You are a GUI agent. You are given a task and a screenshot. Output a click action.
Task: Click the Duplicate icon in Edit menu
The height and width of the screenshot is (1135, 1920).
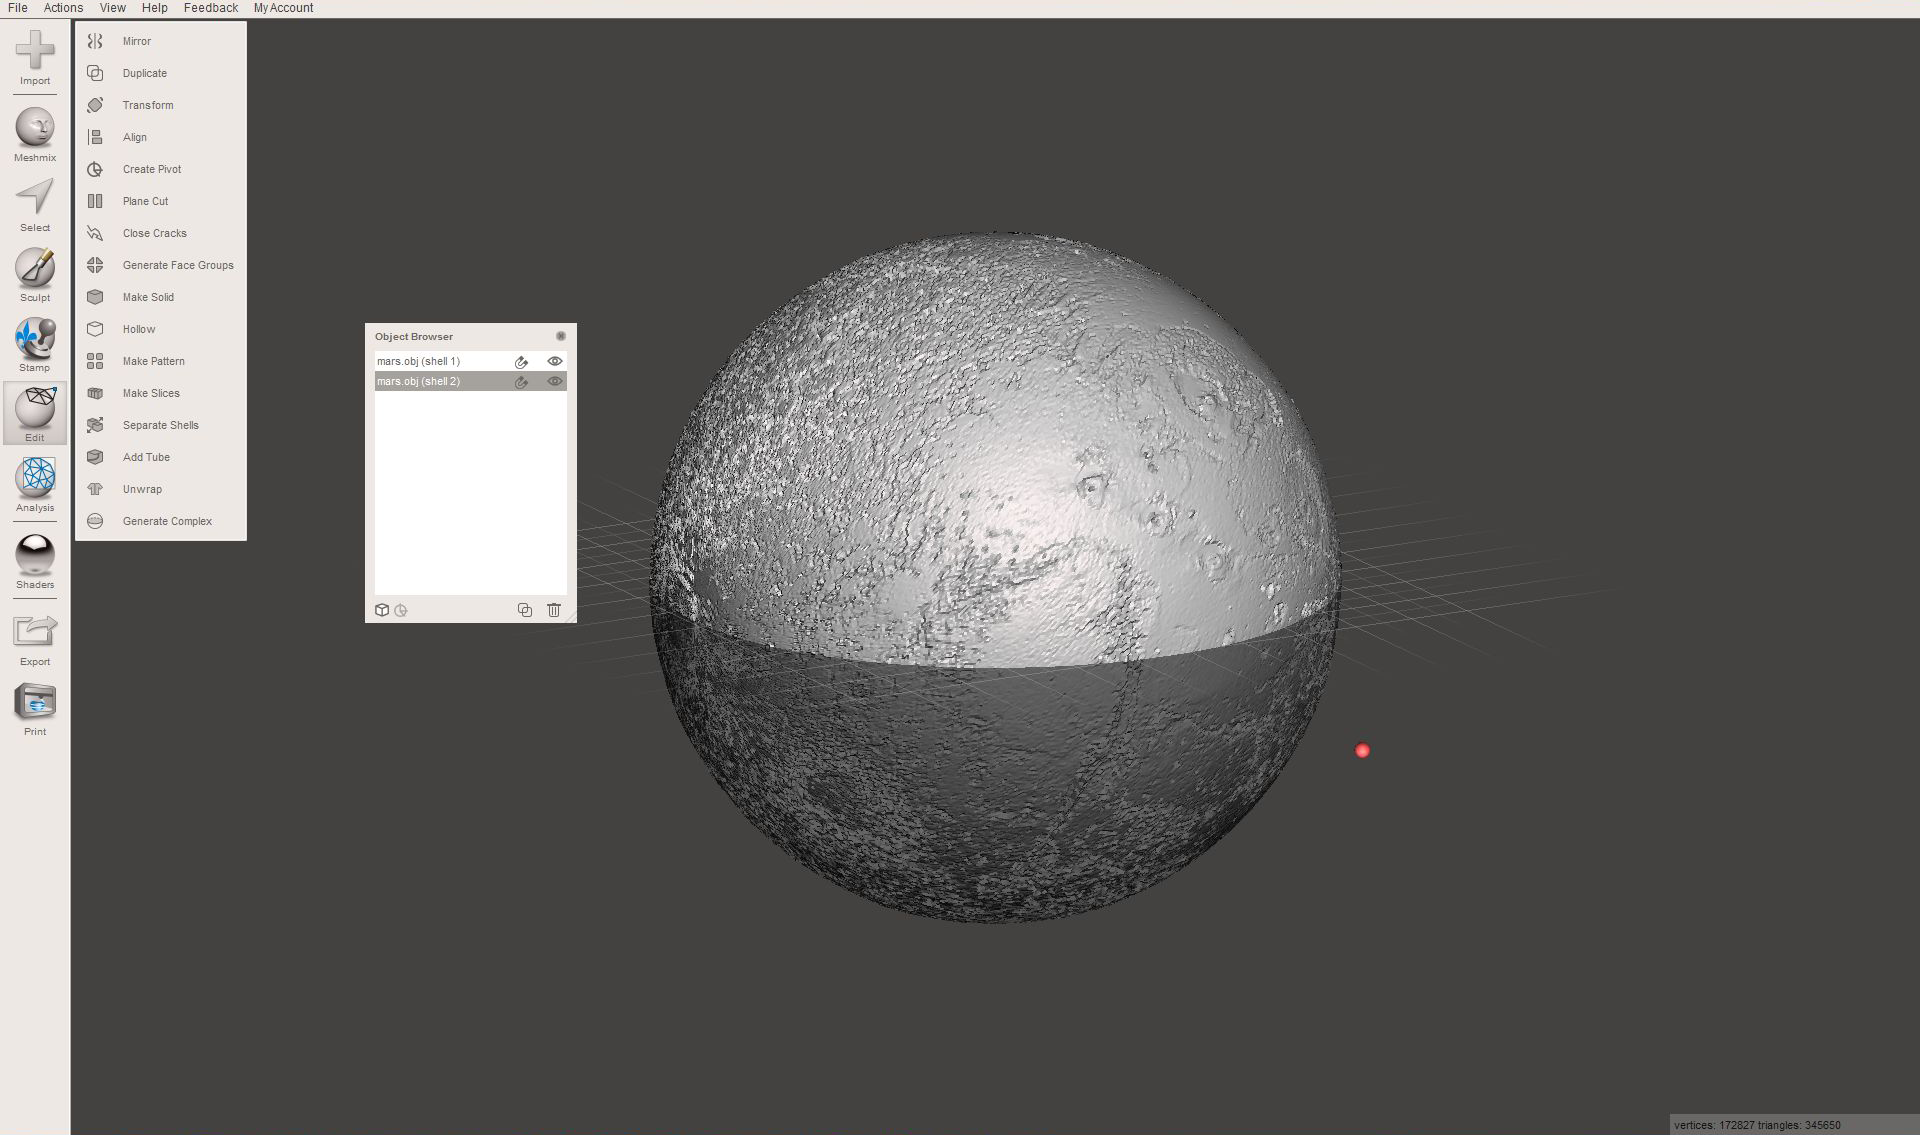coord(95,73)
